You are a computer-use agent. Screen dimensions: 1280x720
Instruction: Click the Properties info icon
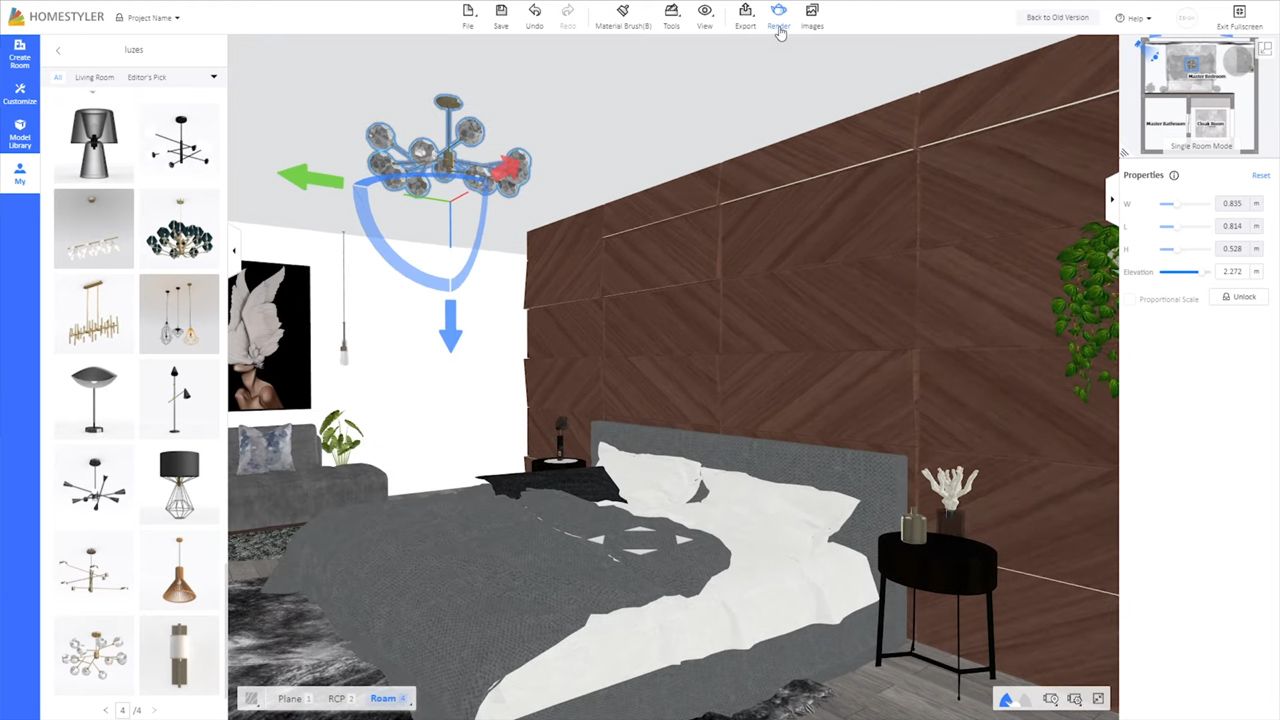(1174, 175)
